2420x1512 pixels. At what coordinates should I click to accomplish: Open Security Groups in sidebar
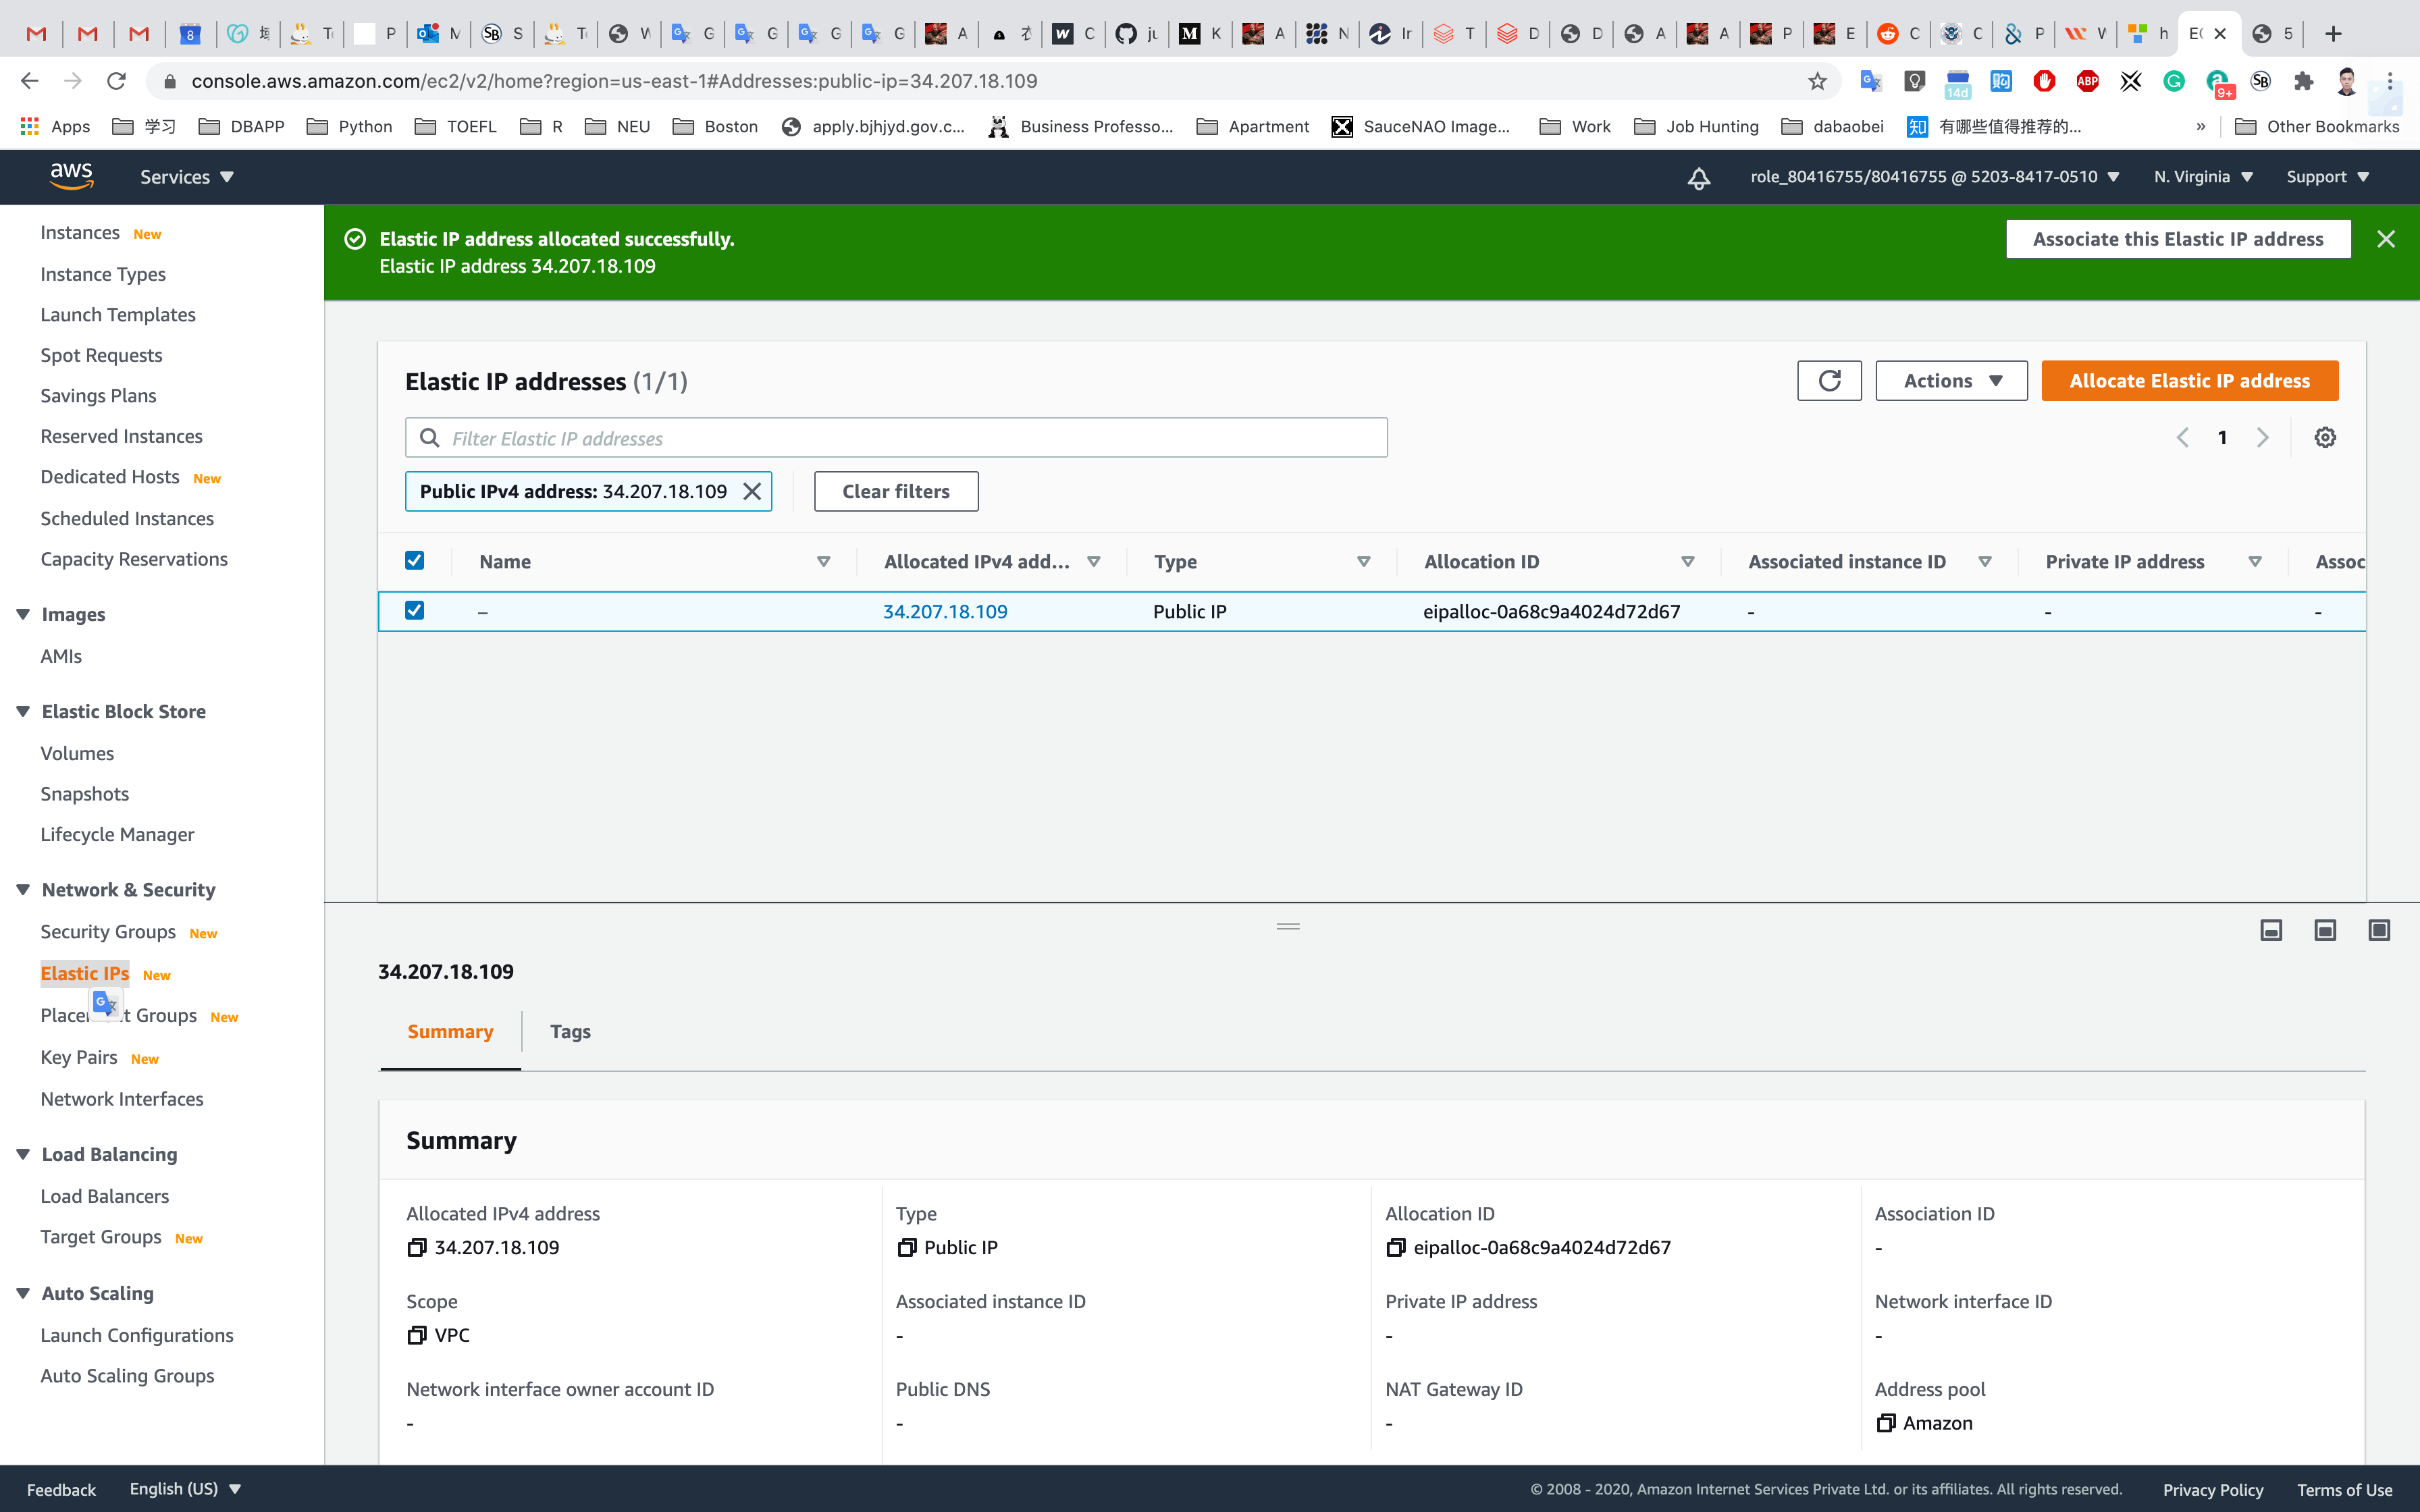pos(108,932)
